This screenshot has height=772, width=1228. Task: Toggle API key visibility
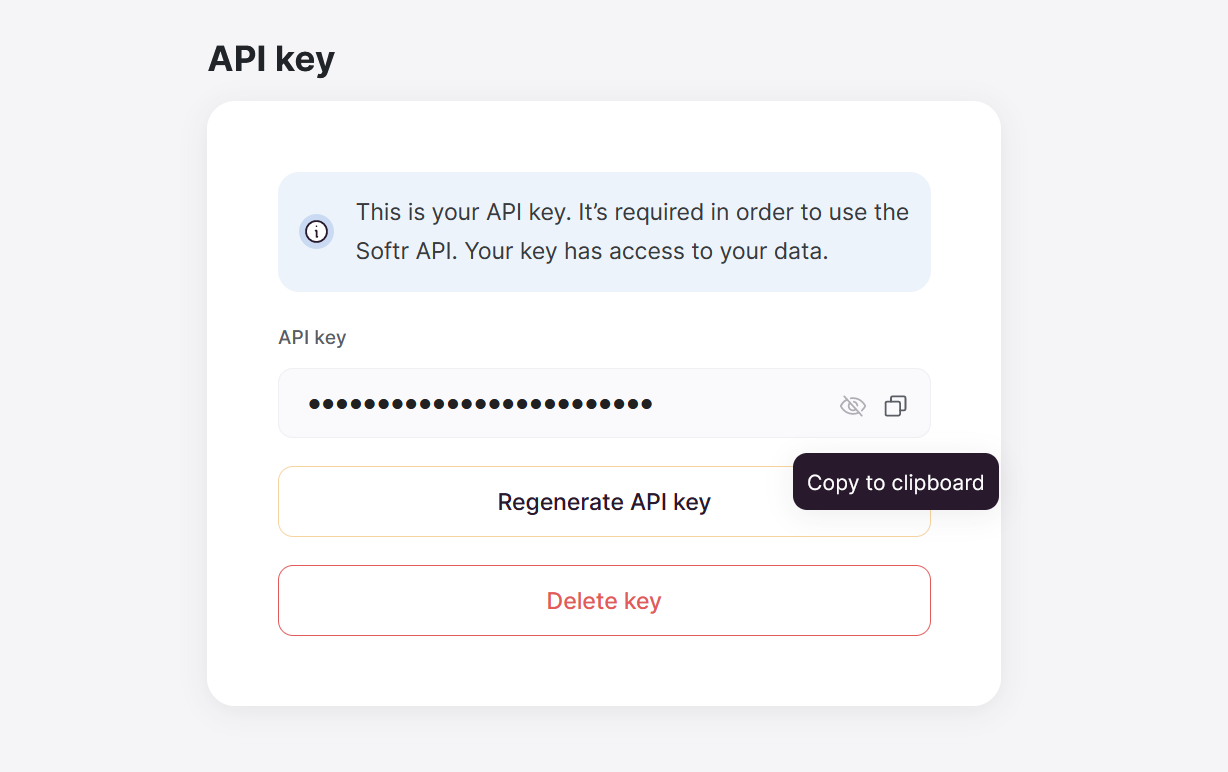click(x=852, y=405)
